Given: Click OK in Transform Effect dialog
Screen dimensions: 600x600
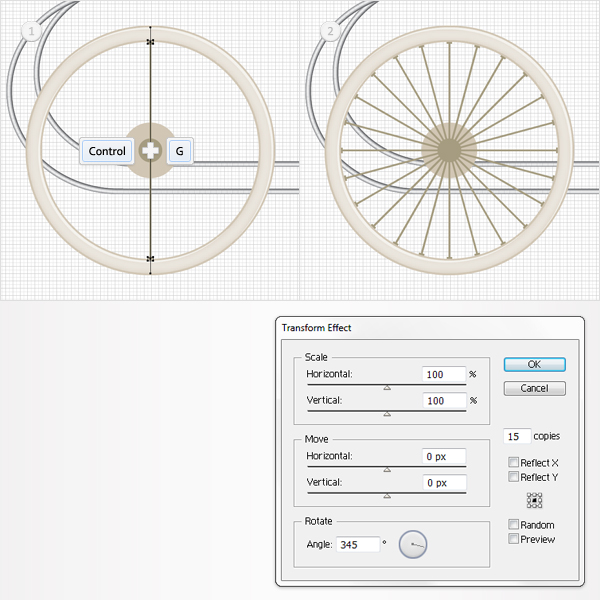Looking at the screenshot, I should click(x=534, y=364).
